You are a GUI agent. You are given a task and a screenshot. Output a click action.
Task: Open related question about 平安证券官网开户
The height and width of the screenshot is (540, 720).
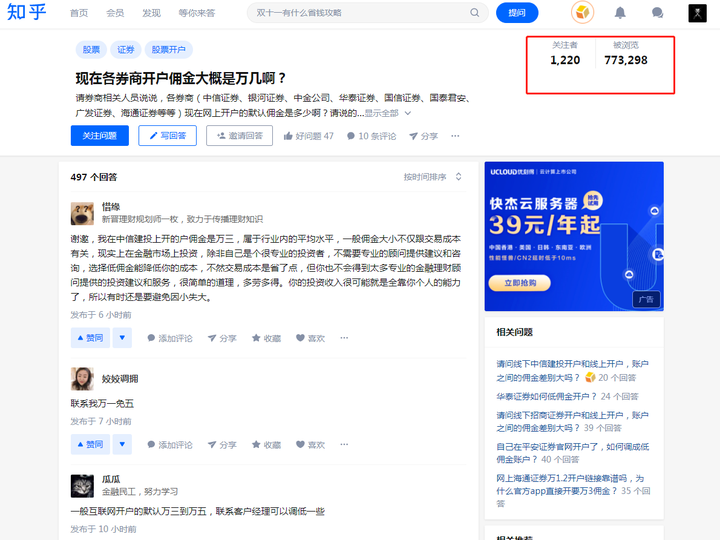(572, 453)
